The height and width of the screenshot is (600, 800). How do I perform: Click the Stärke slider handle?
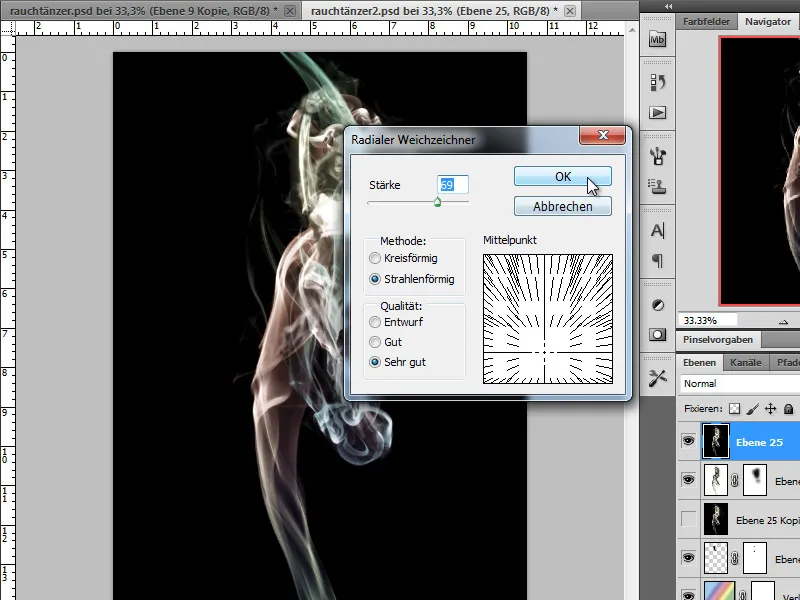point(437,202)
